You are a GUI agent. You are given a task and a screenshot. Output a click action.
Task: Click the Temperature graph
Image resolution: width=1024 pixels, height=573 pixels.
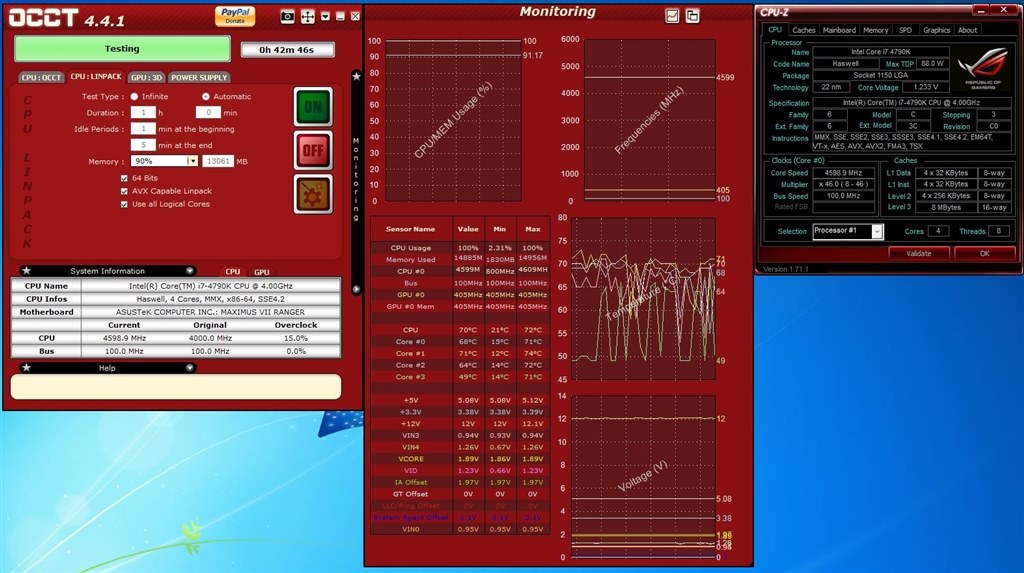point(643,298)
